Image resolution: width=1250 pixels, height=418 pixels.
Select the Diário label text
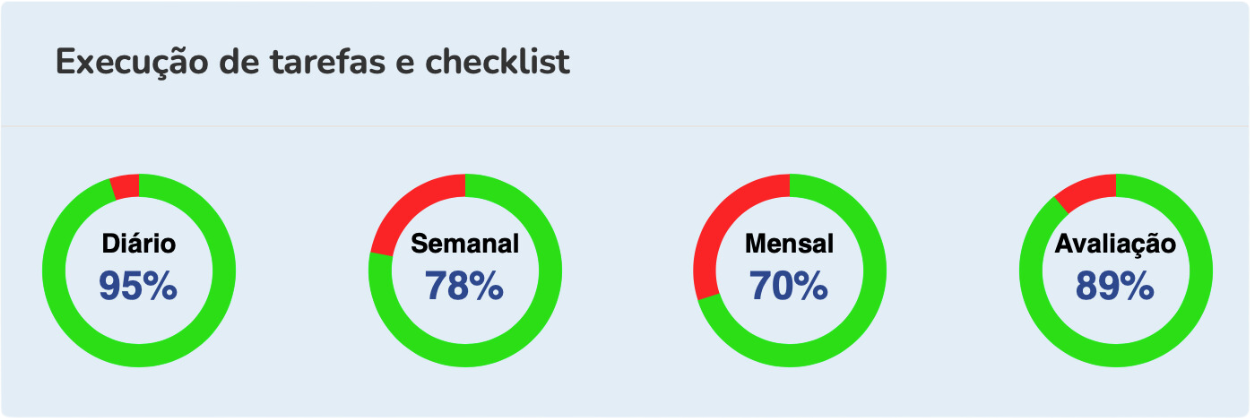(139, 244)
